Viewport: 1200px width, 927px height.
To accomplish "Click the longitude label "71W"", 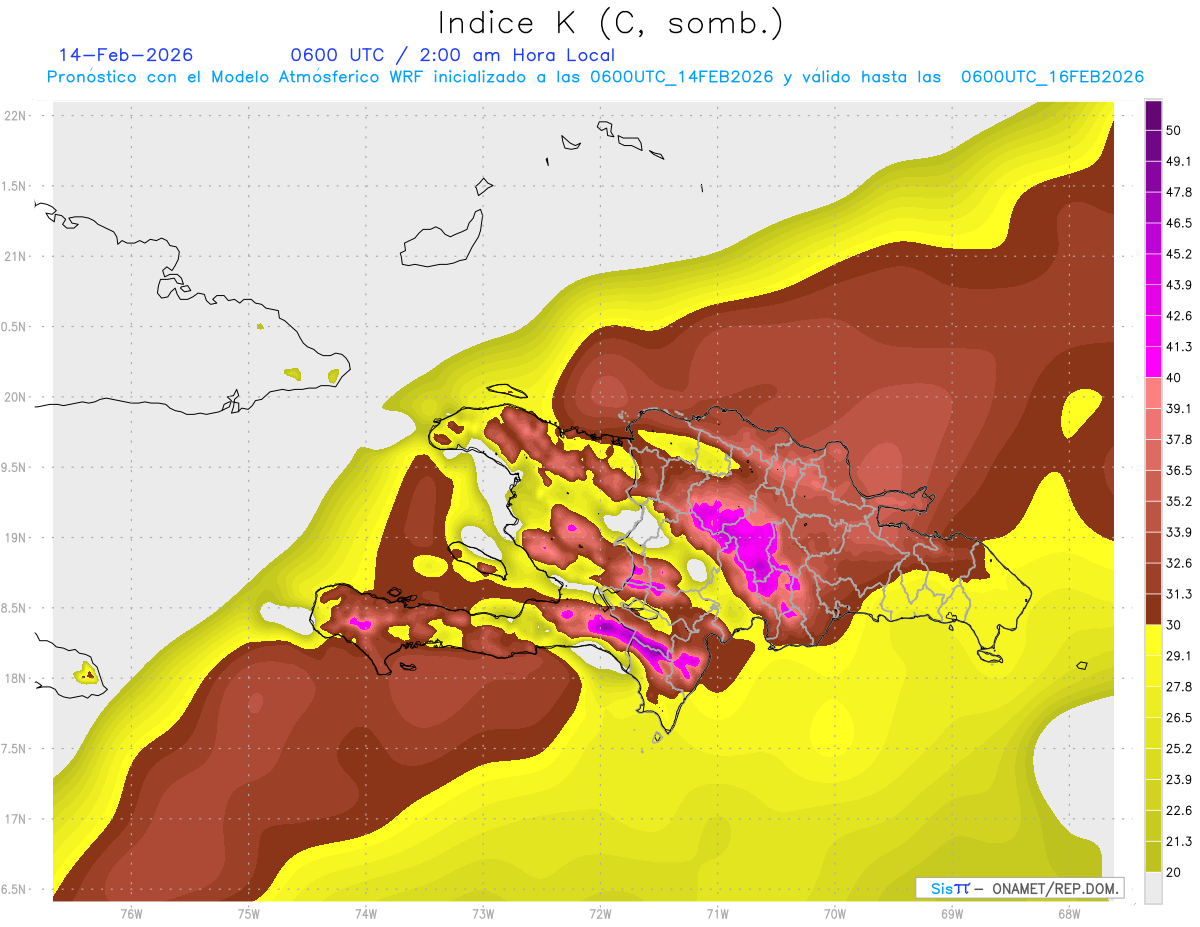I will [x=717, y=914].
